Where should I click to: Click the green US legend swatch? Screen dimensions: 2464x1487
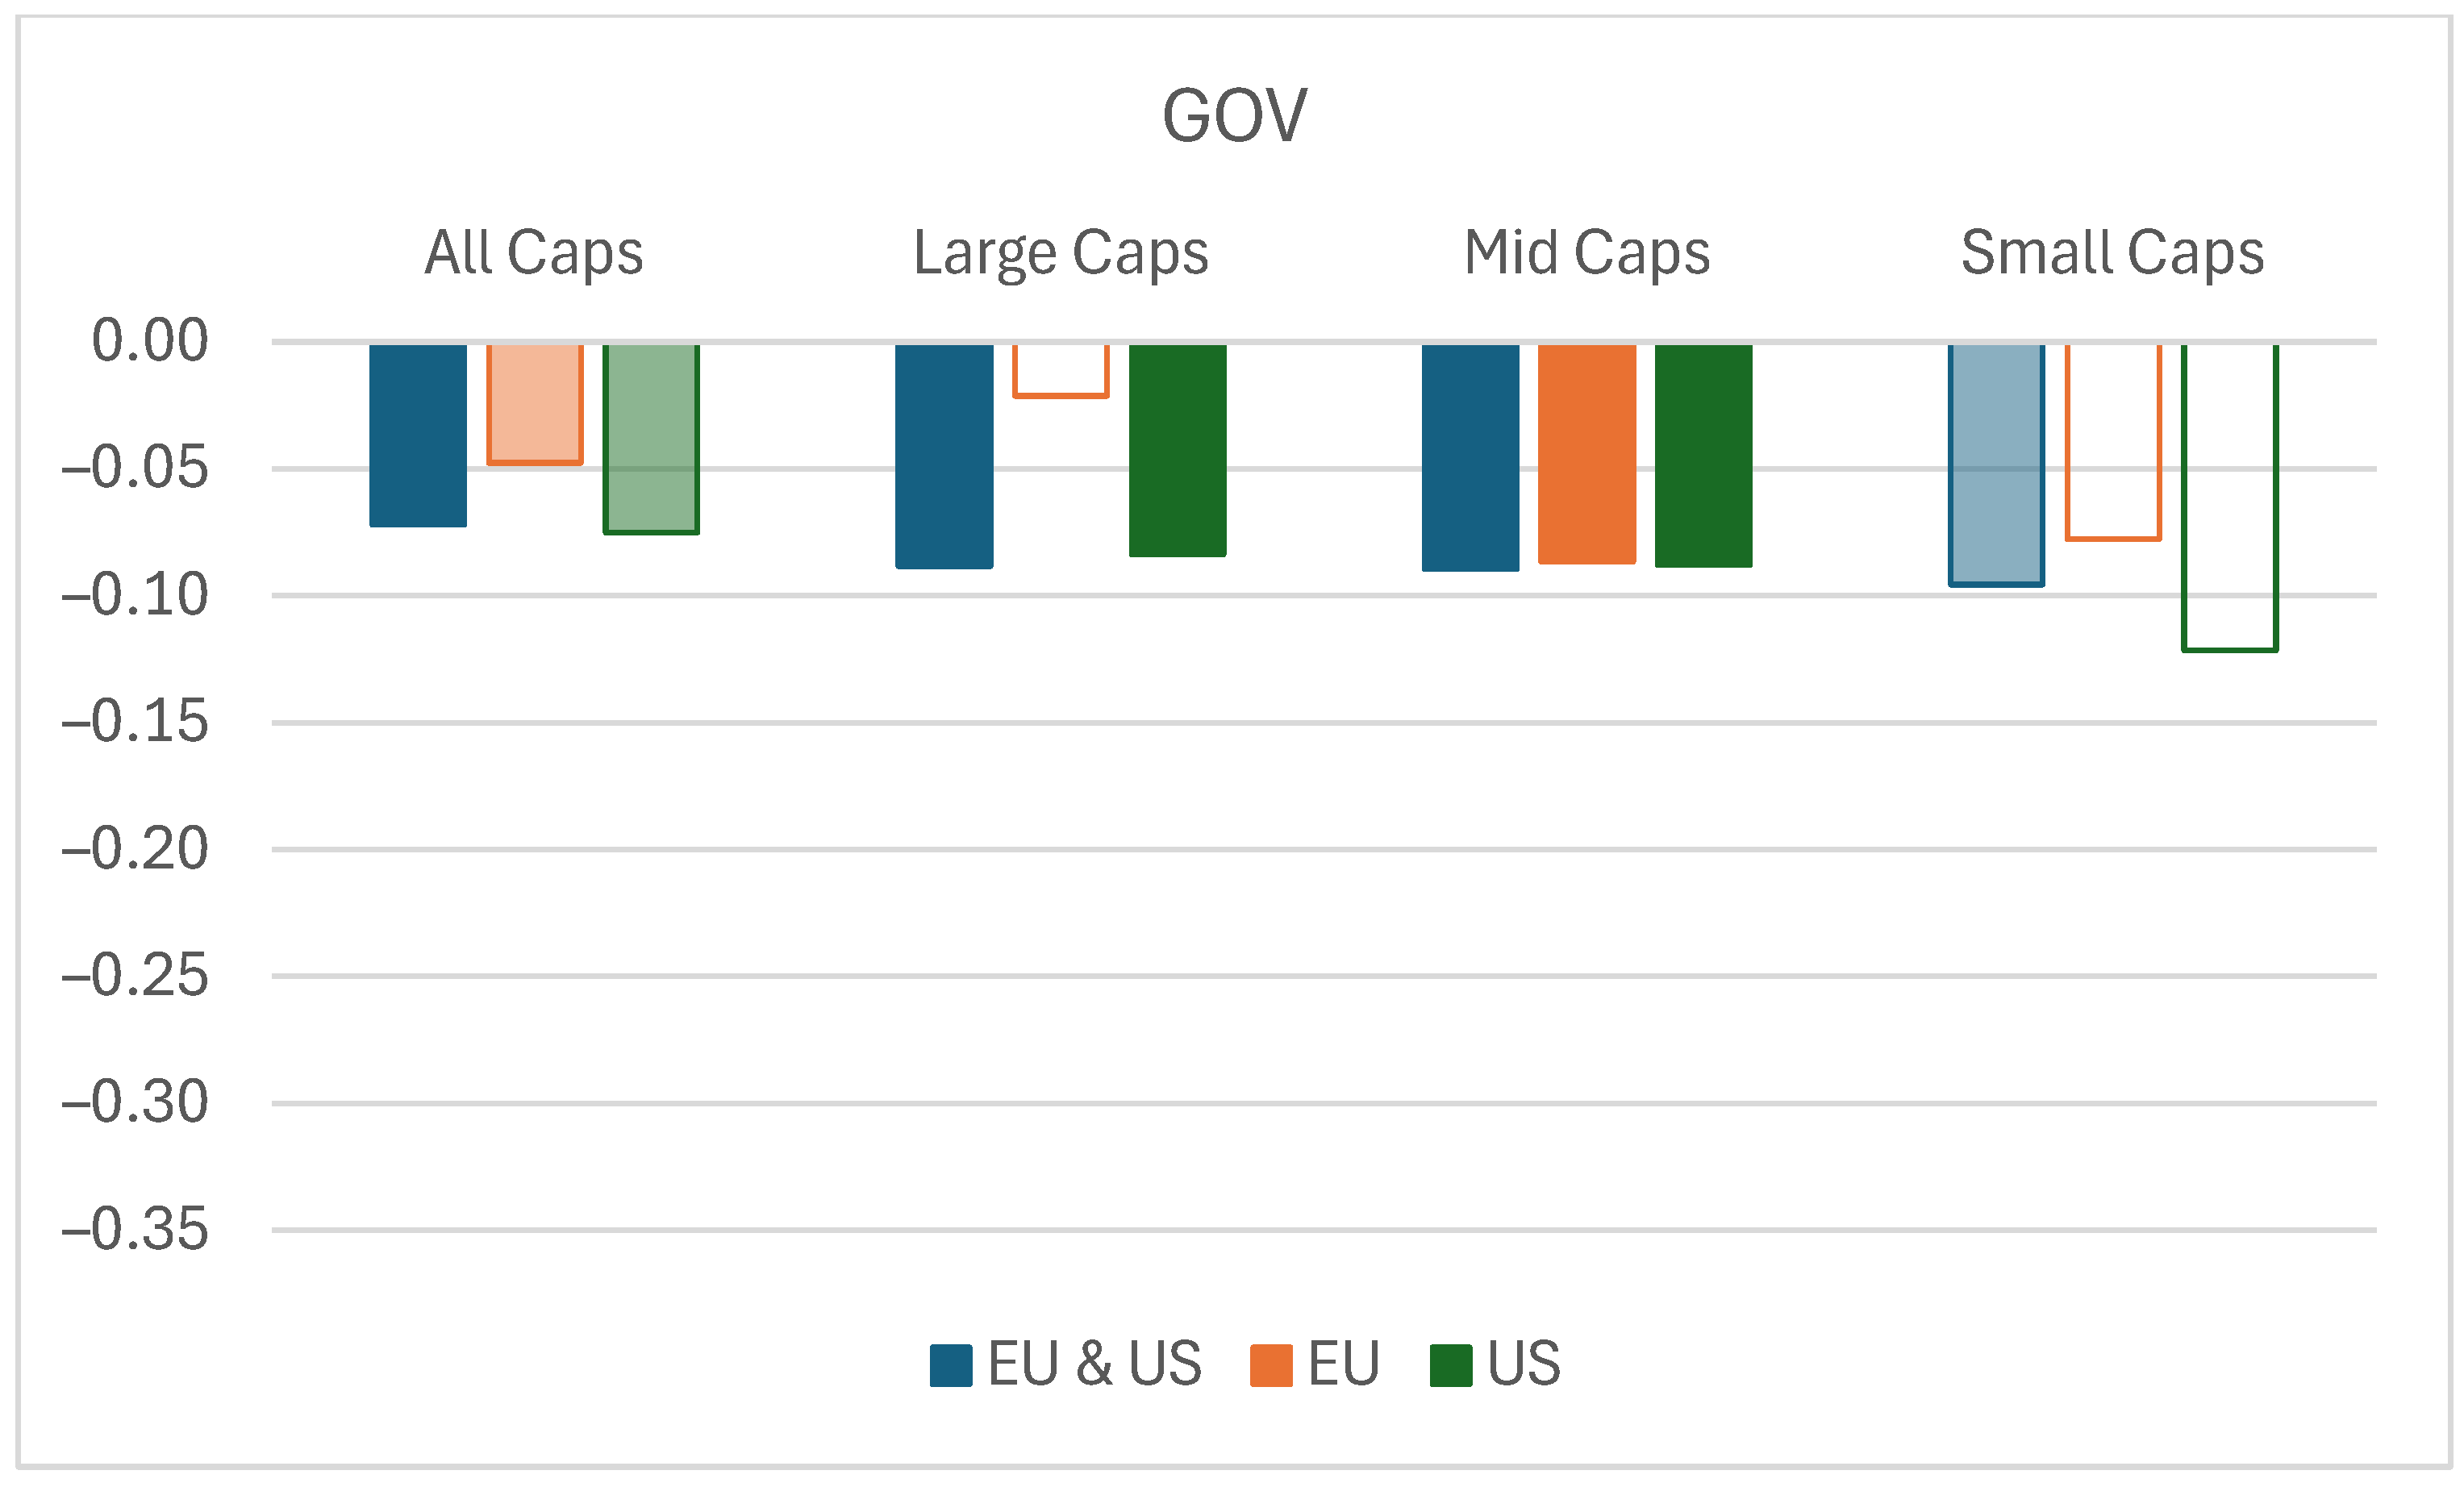pyautogui.click(x=1451, y=1366)
